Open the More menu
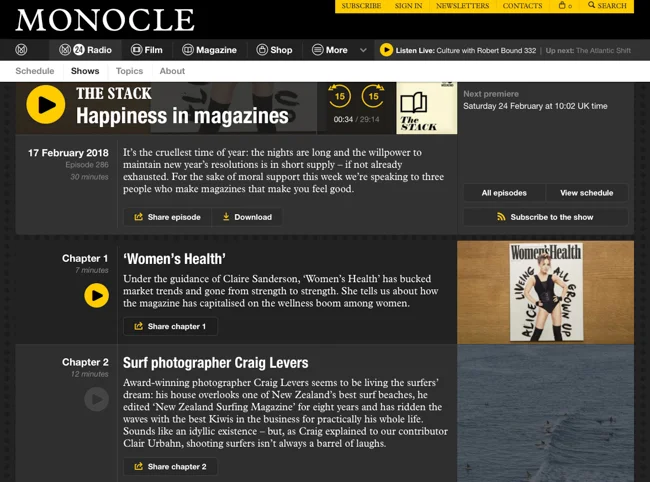Viewport: 650px width, 482px height. (x=330, y=50)
